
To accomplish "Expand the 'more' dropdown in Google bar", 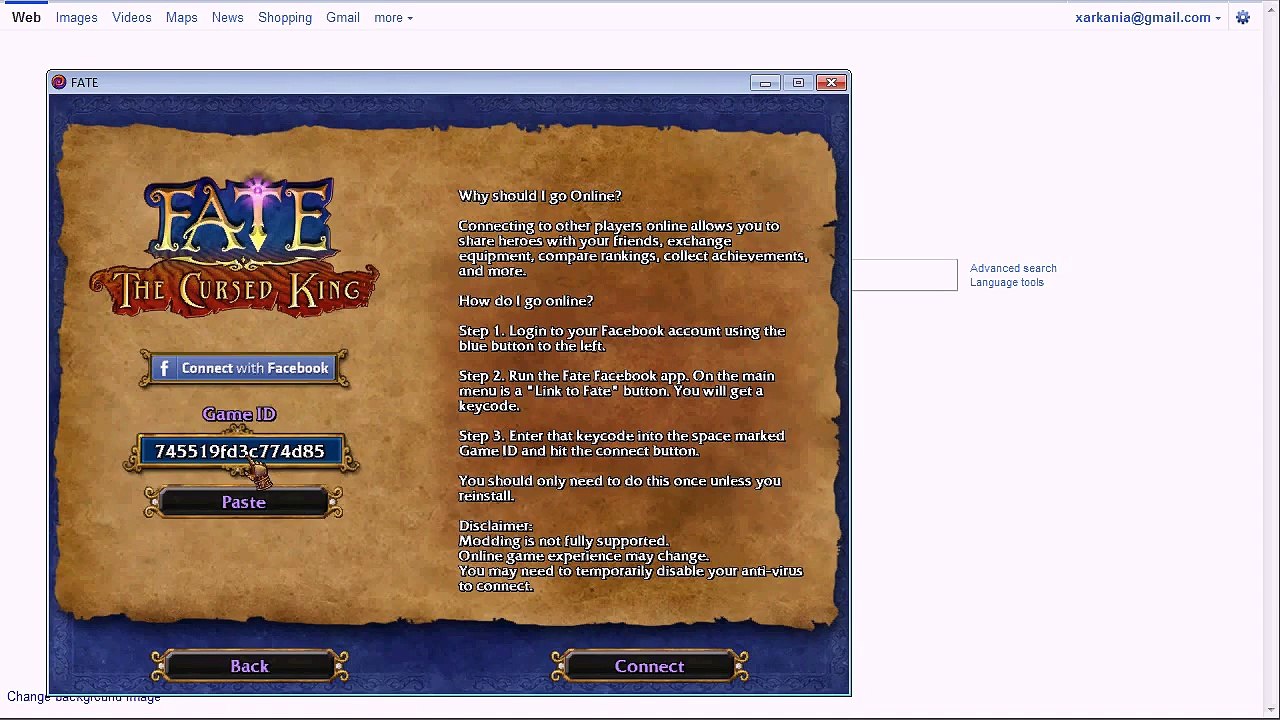I will point(393,17).
